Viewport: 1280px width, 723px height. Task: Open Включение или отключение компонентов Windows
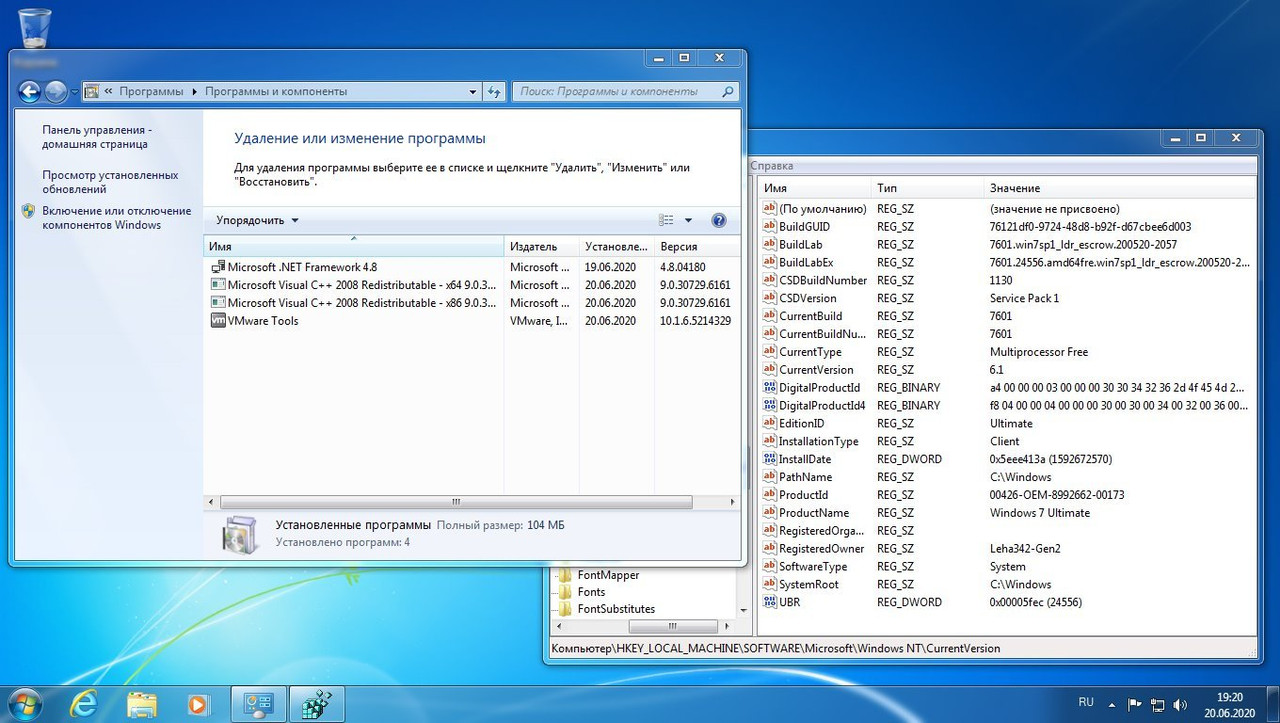tap(116, 218)
